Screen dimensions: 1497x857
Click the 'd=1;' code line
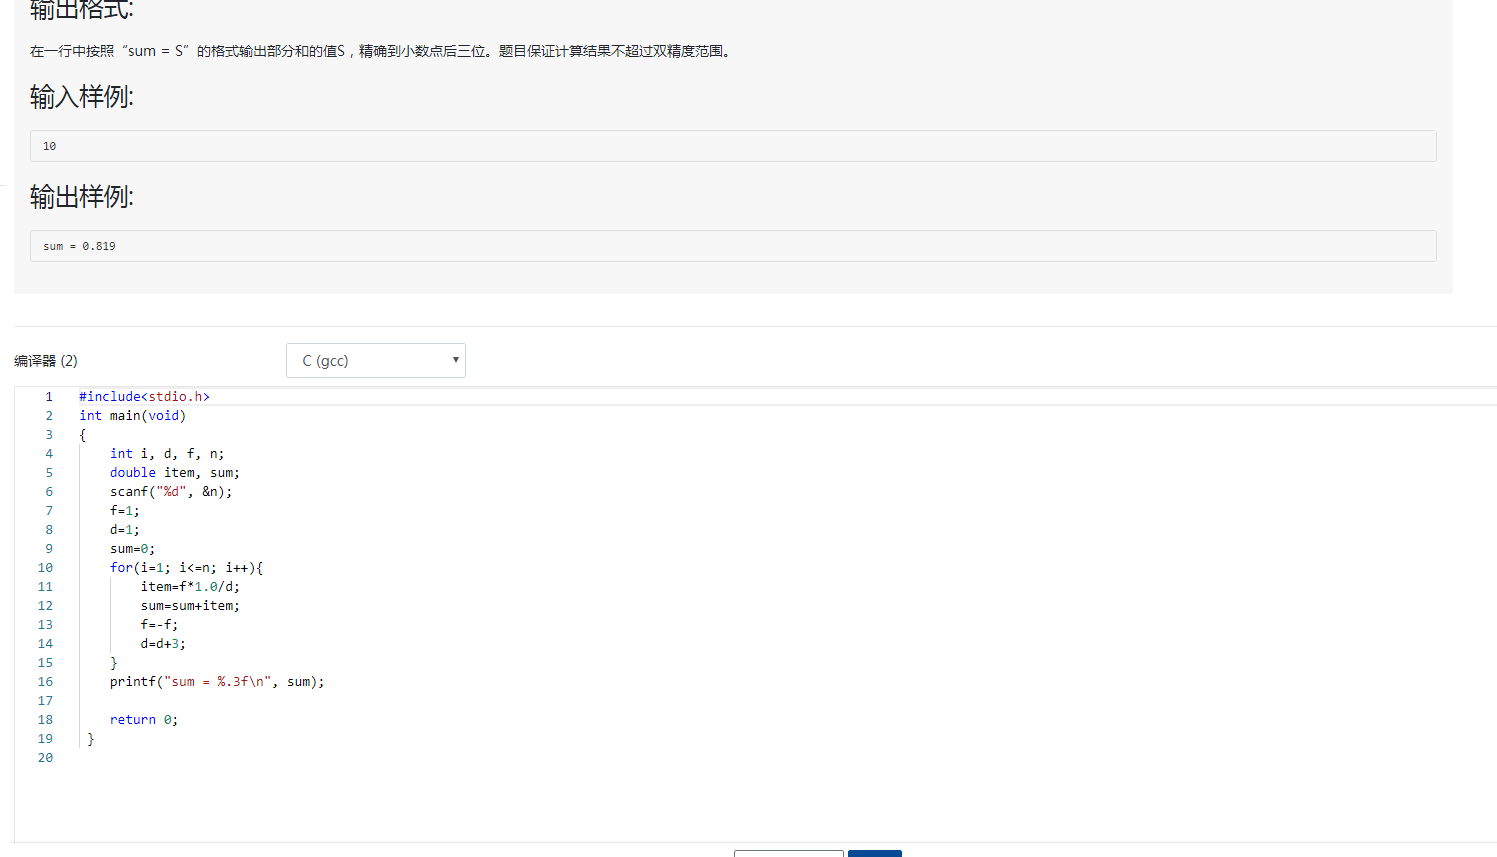point(125,530)
